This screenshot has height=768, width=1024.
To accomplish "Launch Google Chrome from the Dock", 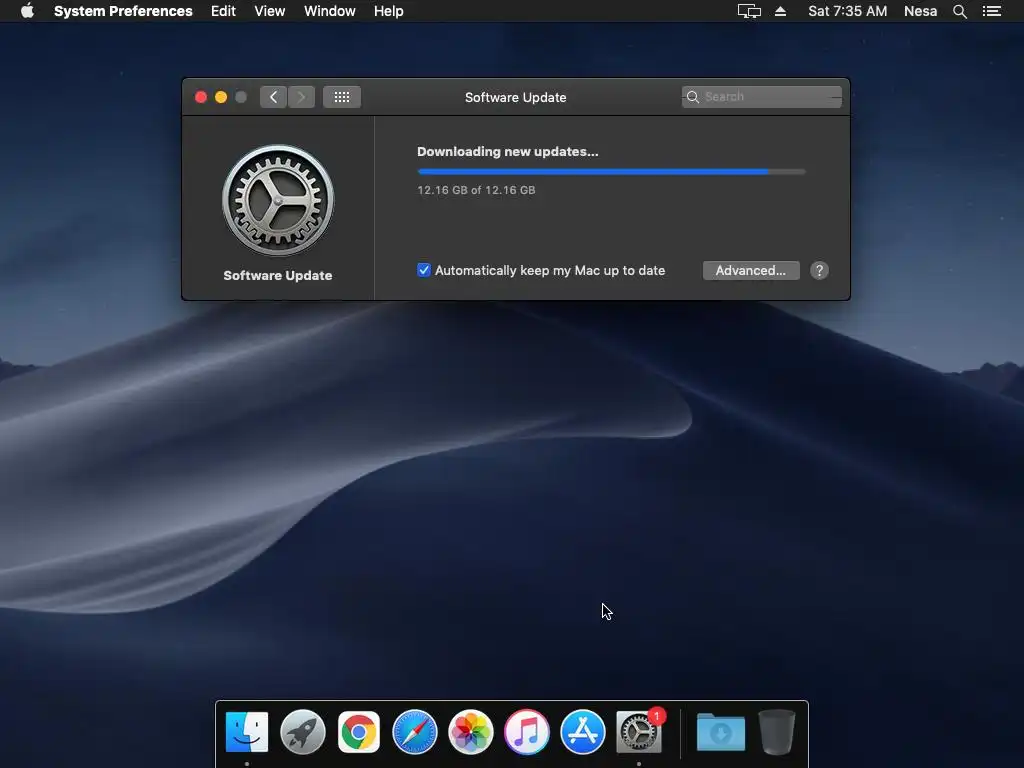I will pos(359,732).
